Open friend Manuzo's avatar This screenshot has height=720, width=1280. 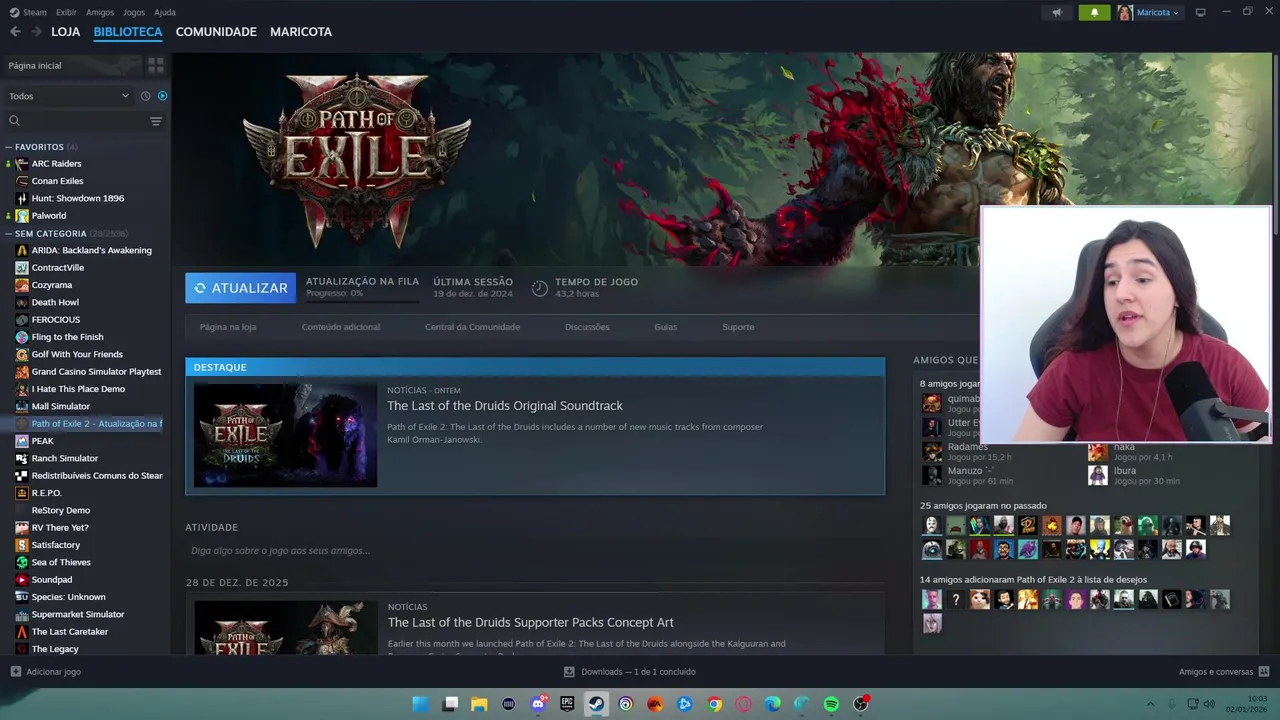932,475
